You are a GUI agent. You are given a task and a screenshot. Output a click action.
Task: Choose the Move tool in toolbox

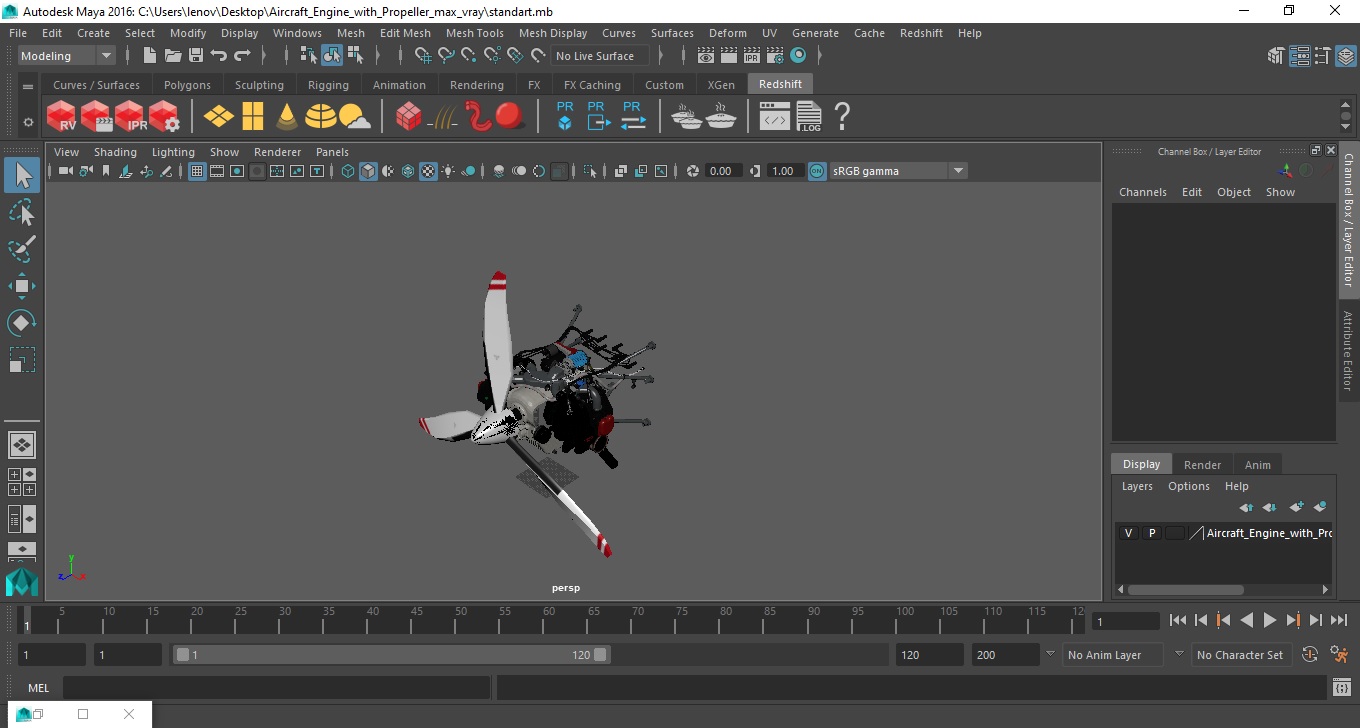tap(22, 286)
